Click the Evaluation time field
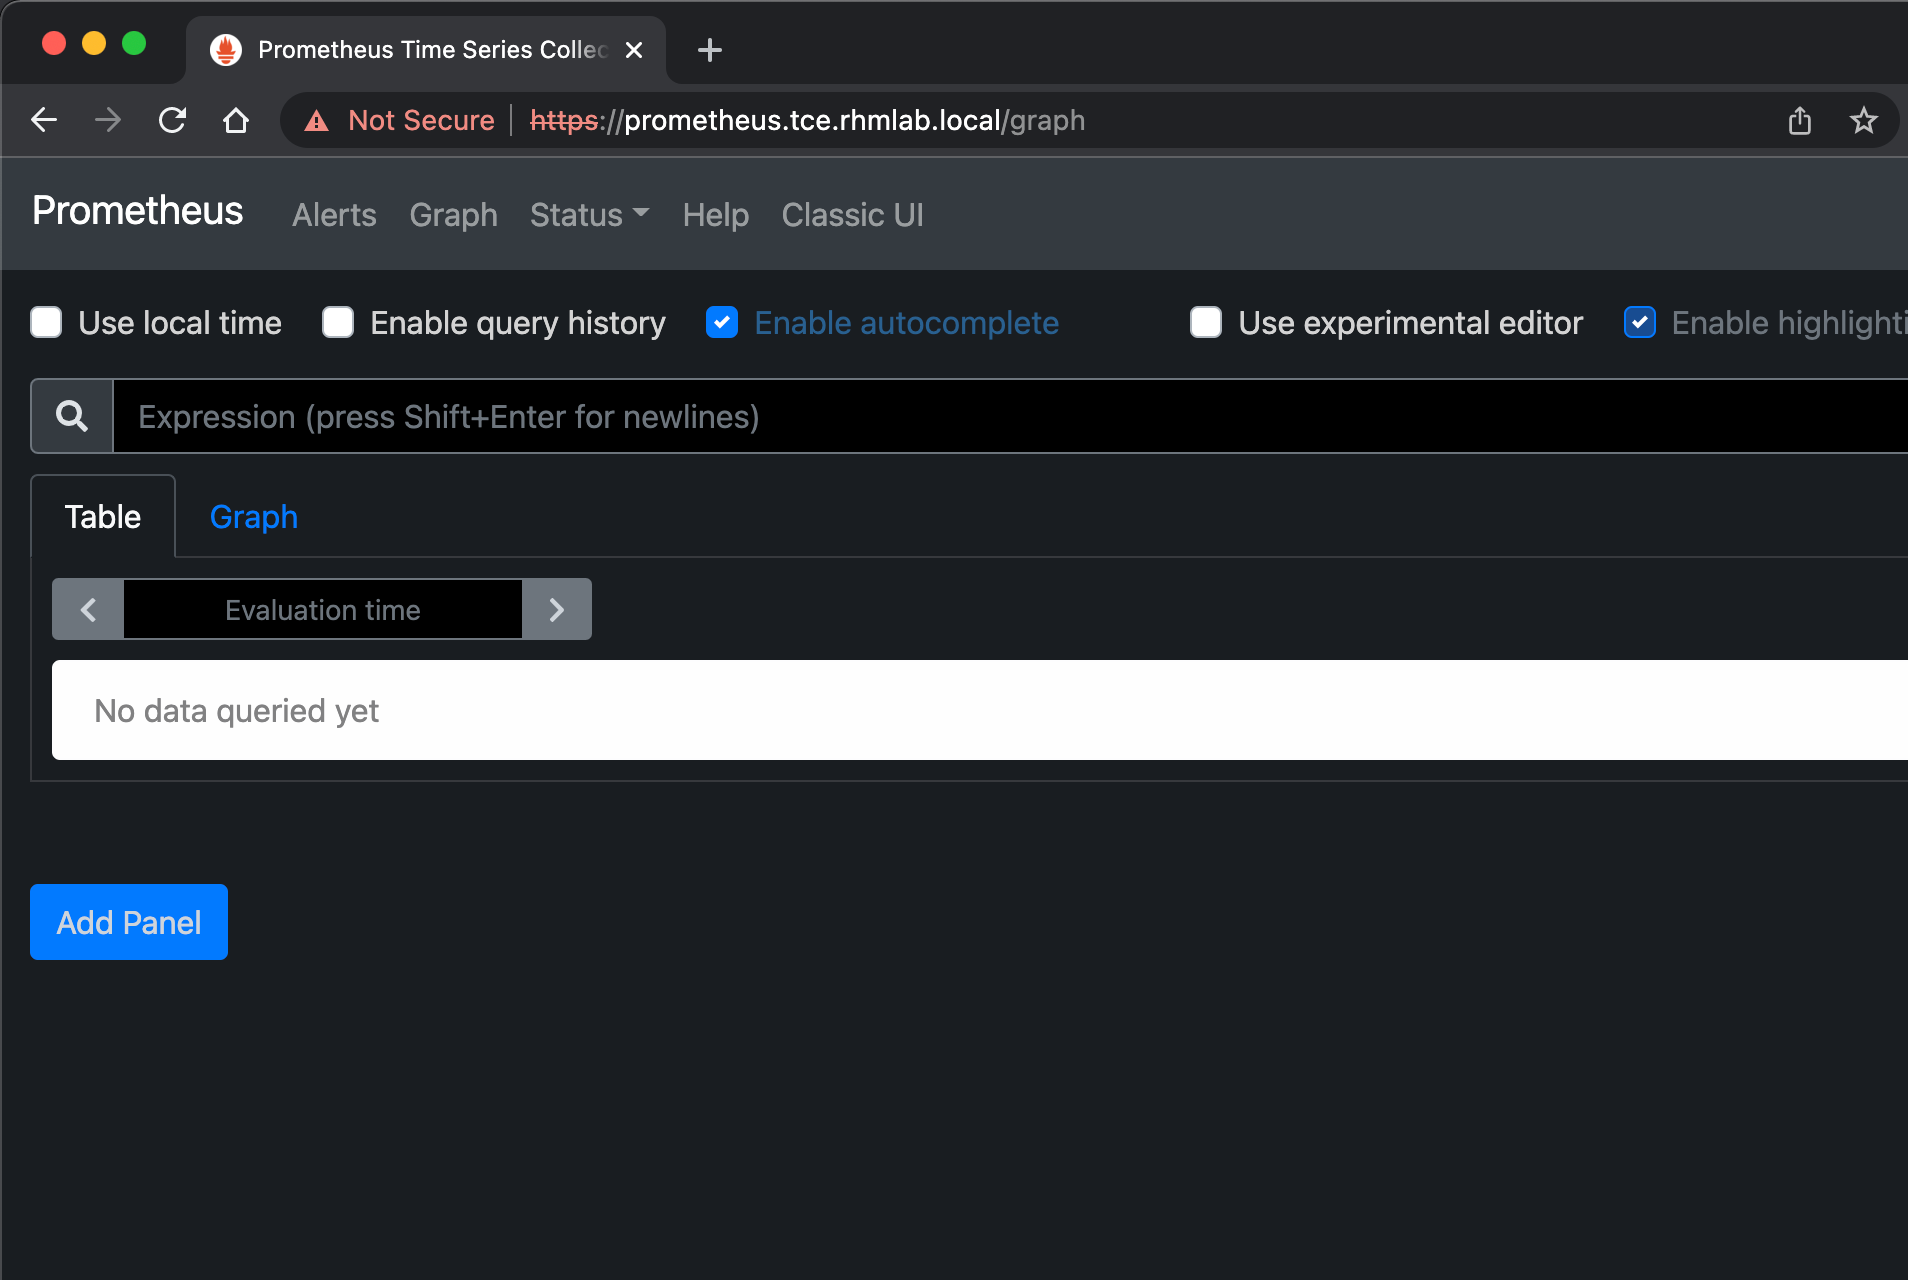The image size is (1908, 1280). pyautogui.click(x=323, y=609)
